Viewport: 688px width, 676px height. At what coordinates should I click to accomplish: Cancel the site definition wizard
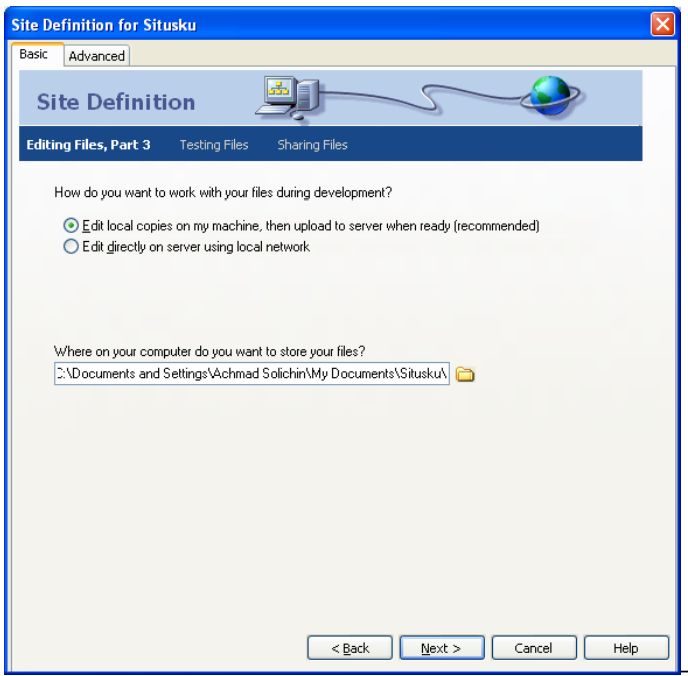pyautogui.click(x=534, y=647)
